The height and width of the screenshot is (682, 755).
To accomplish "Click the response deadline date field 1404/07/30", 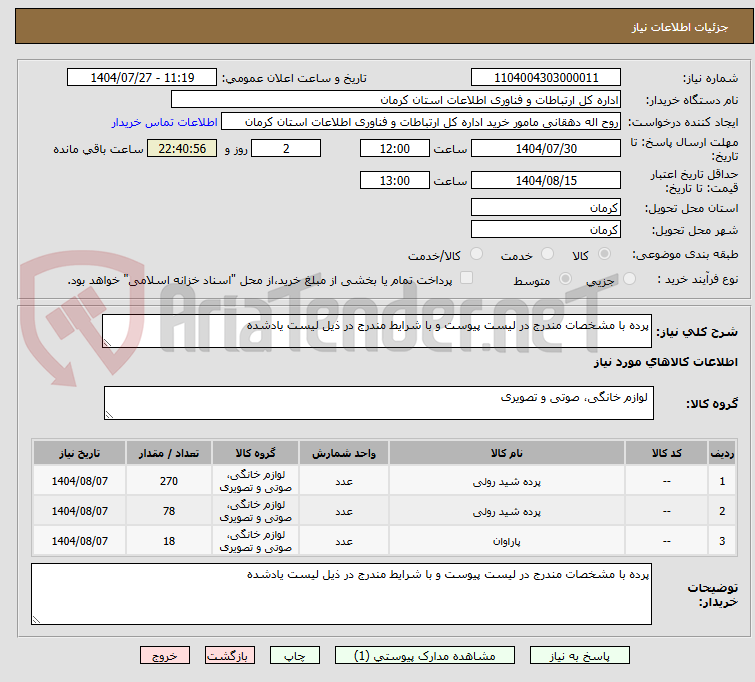I will (545, 149).
